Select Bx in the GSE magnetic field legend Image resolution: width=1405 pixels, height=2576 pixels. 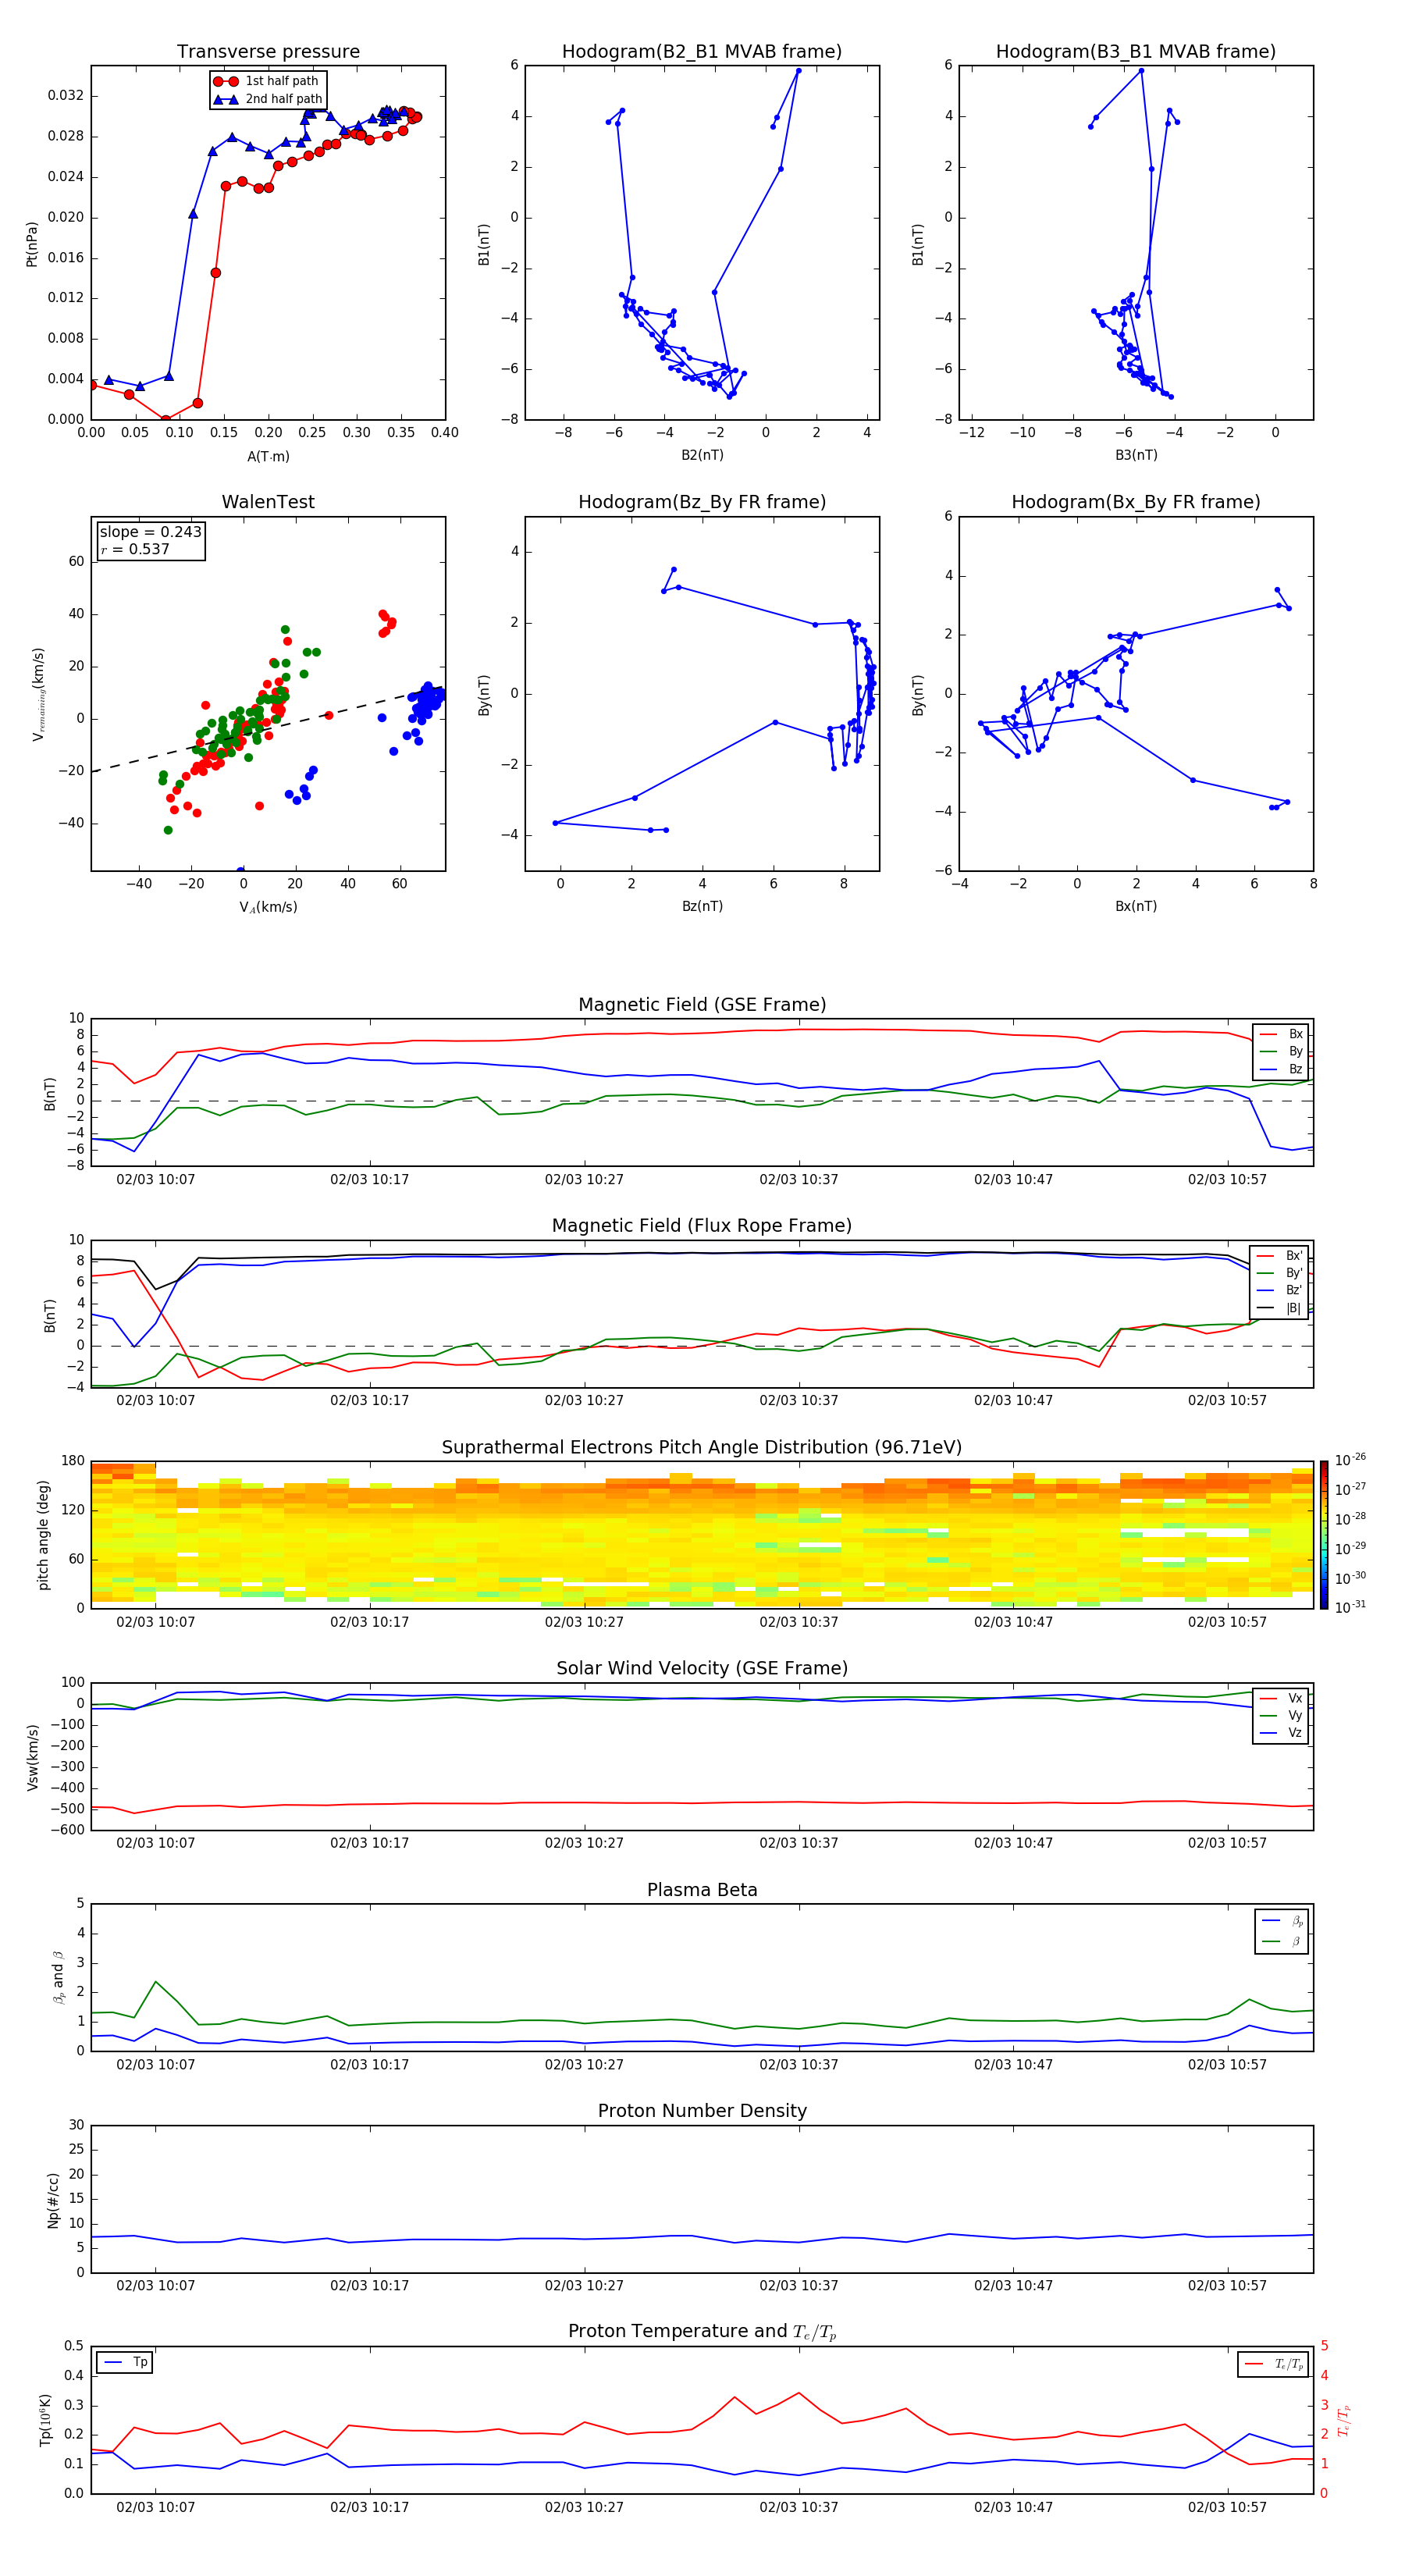tap(1282, 1034)
